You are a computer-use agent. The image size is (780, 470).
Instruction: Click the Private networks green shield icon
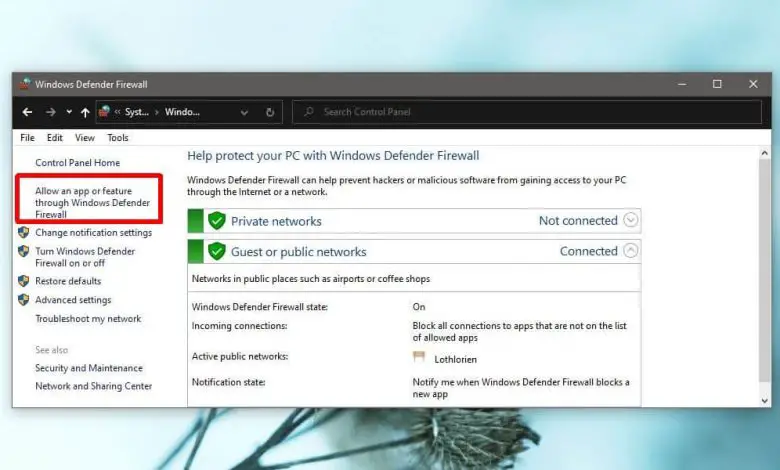point(217,221)
